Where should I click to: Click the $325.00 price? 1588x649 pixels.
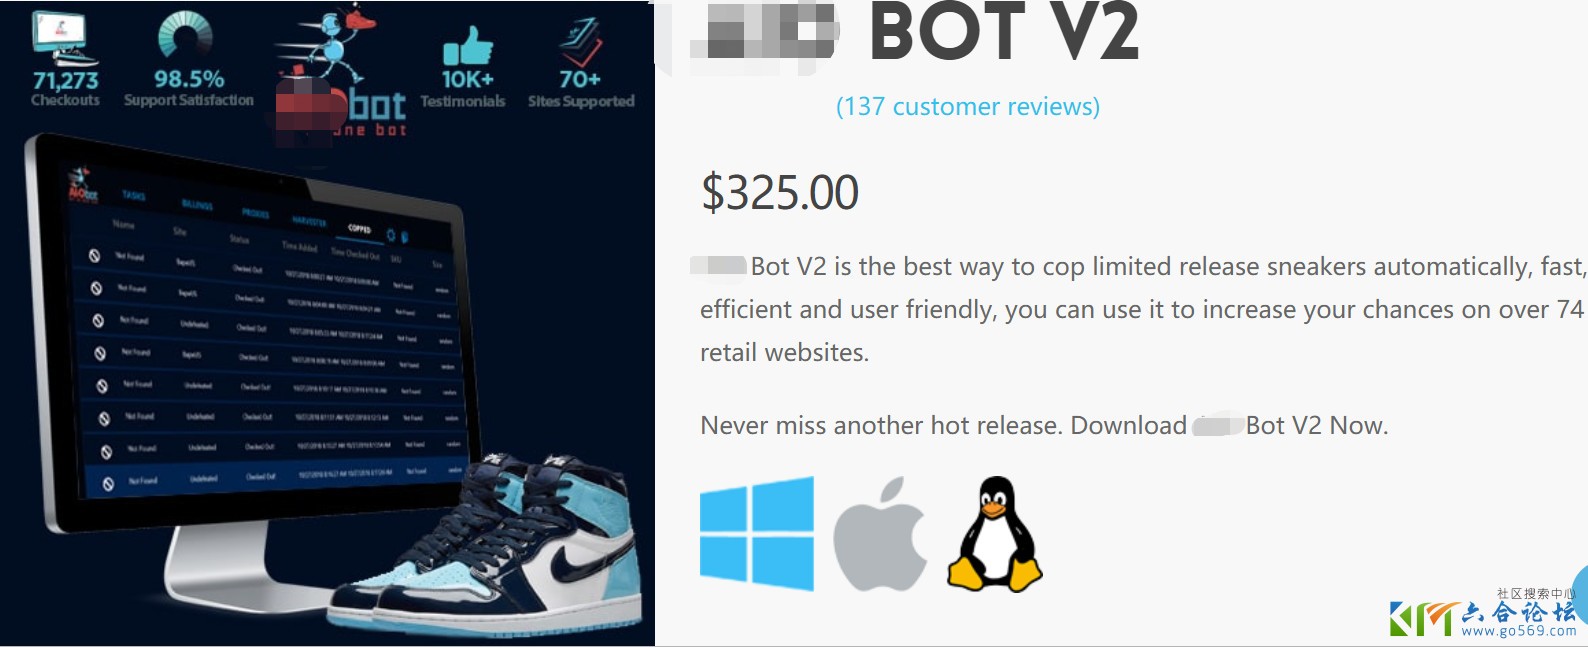click(780, 192)
